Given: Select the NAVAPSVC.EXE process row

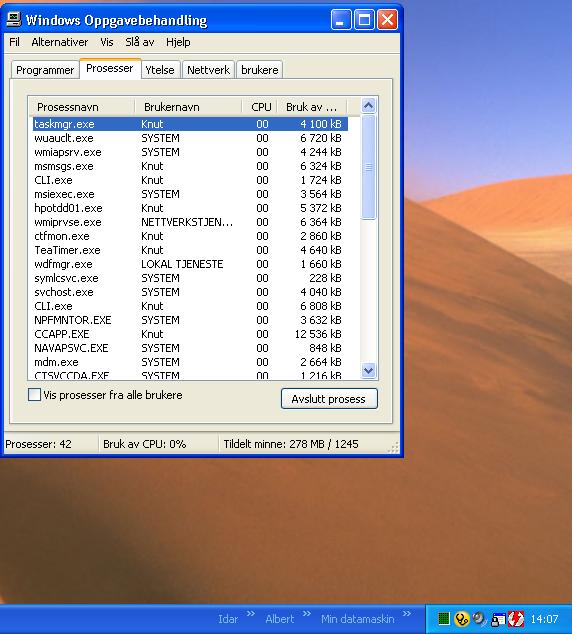Looking at the screenshot, I should (190, 348).
